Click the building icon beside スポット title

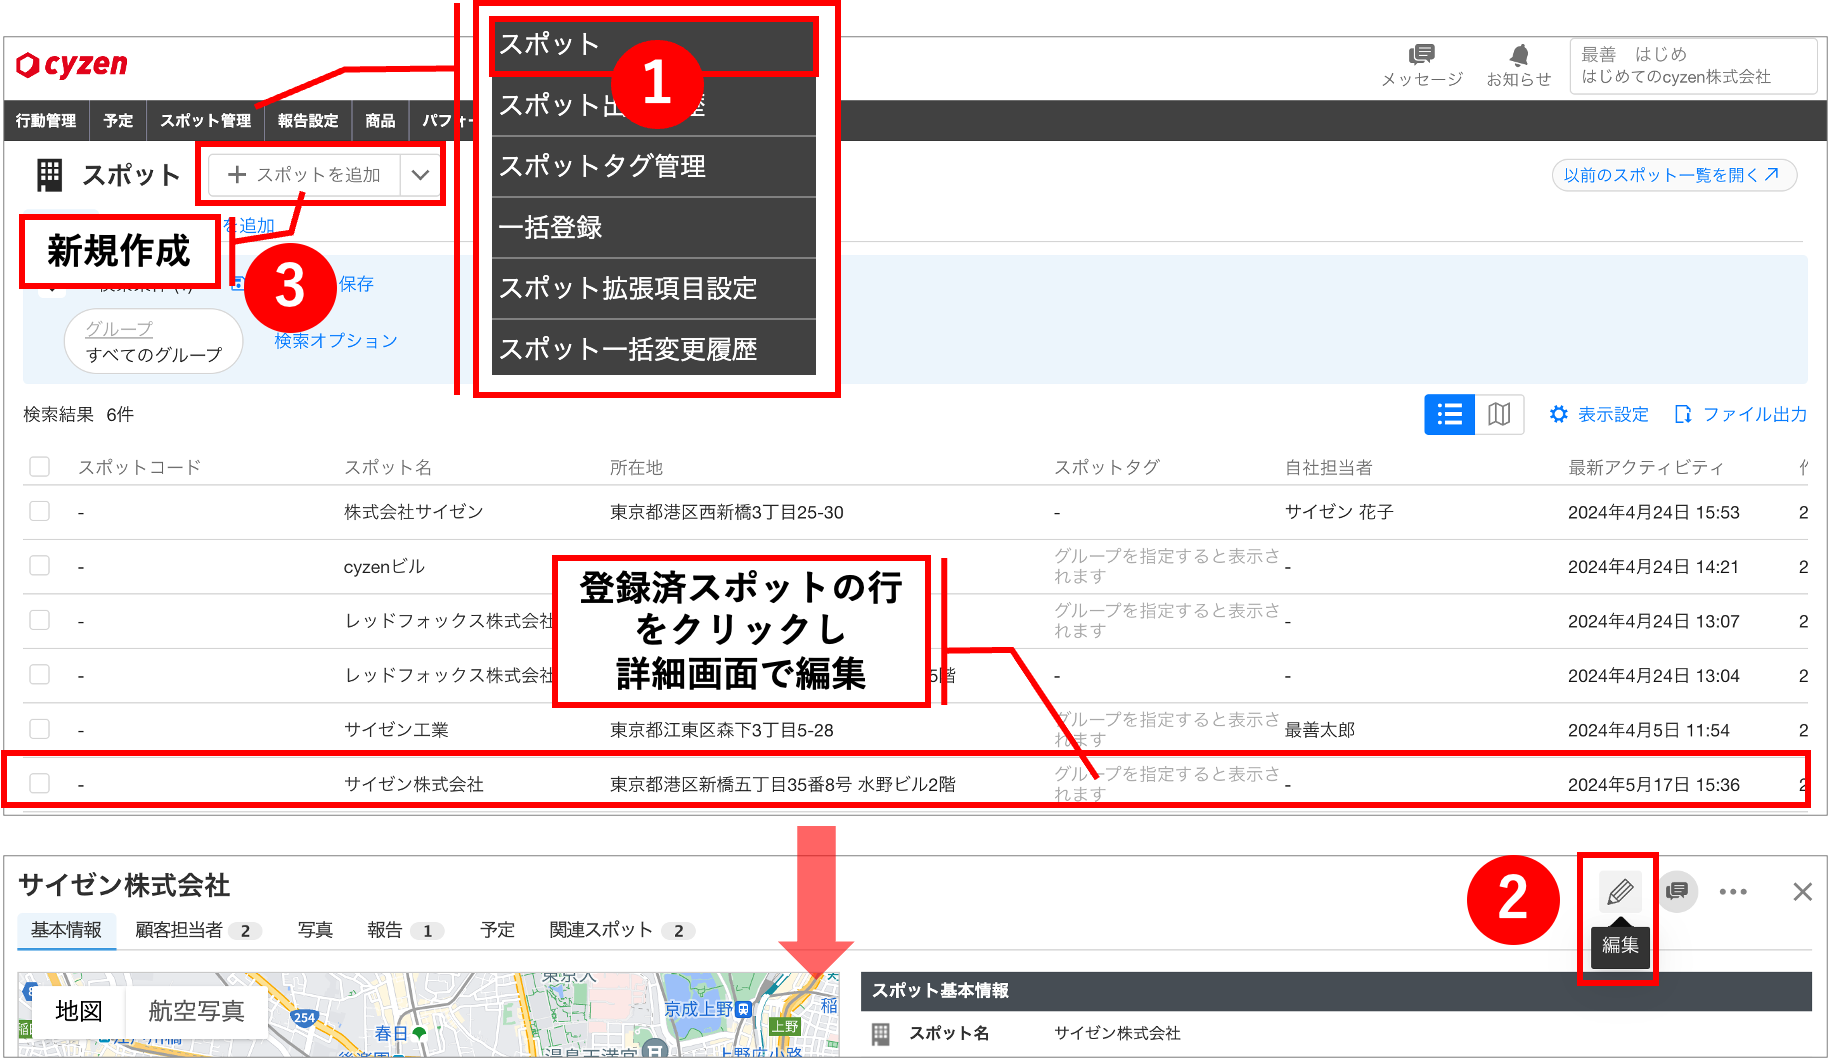[x=49, y=175]
